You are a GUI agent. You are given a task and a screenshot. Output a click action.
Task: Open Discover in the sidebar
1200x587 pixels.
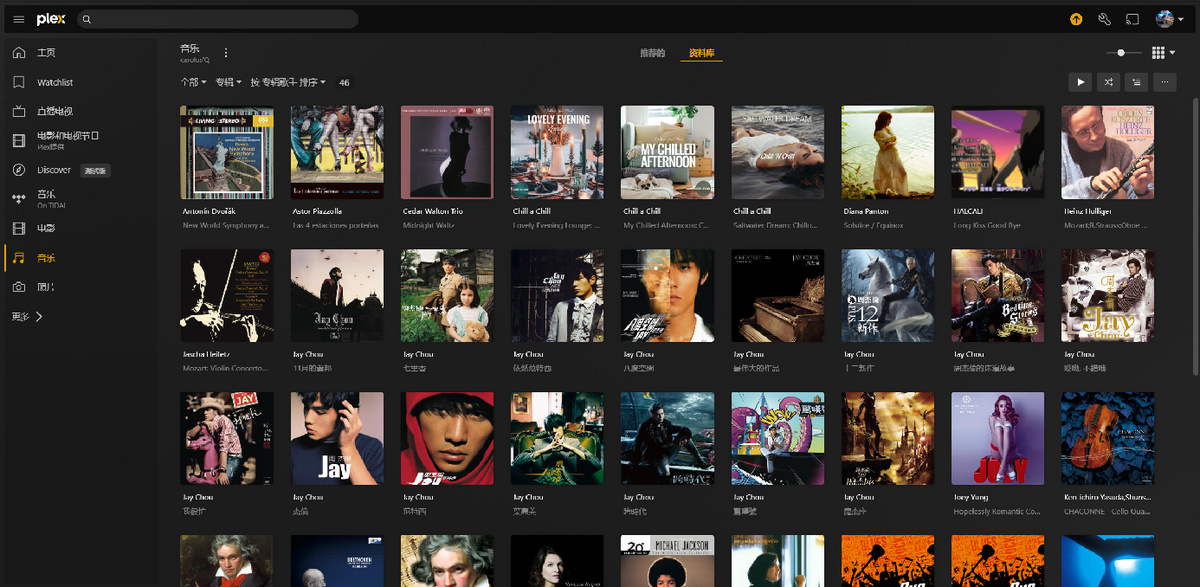click(x=55, y=170)
